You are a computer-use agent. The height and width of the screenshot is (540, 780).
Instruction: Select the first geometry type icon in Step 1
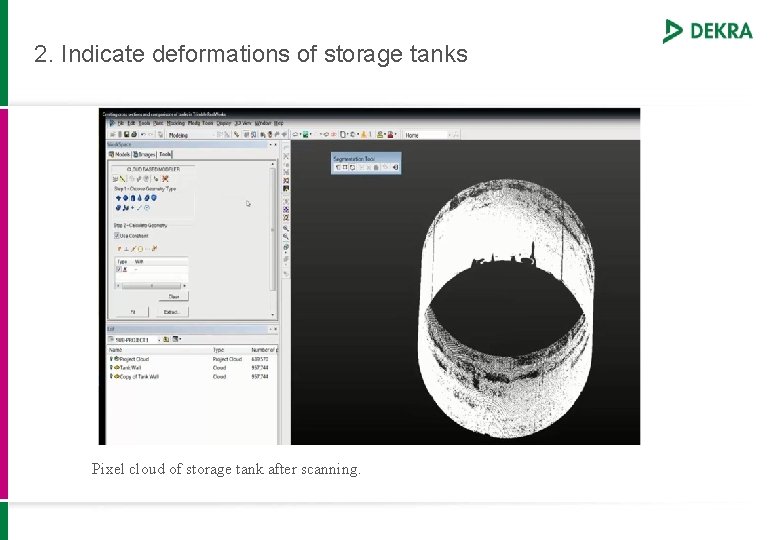tap(118, 198)
